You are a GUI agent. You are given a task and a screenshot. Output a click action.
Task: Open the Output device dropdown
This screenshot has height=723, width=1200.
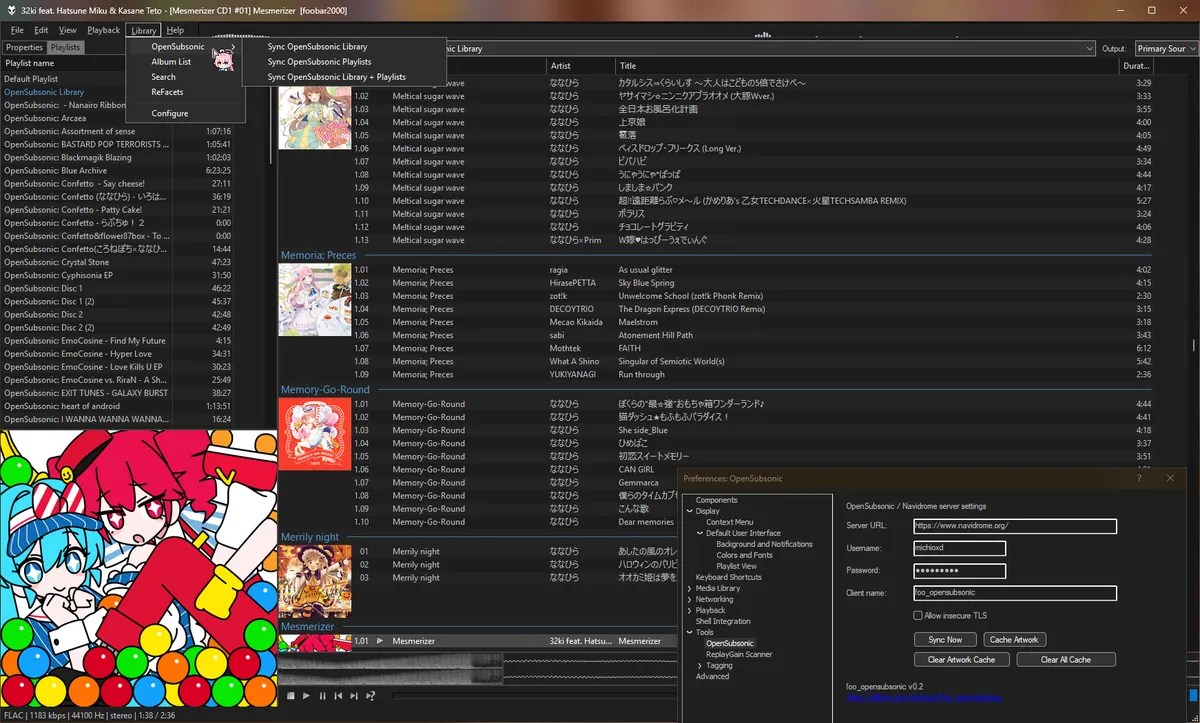[1165, 47]
